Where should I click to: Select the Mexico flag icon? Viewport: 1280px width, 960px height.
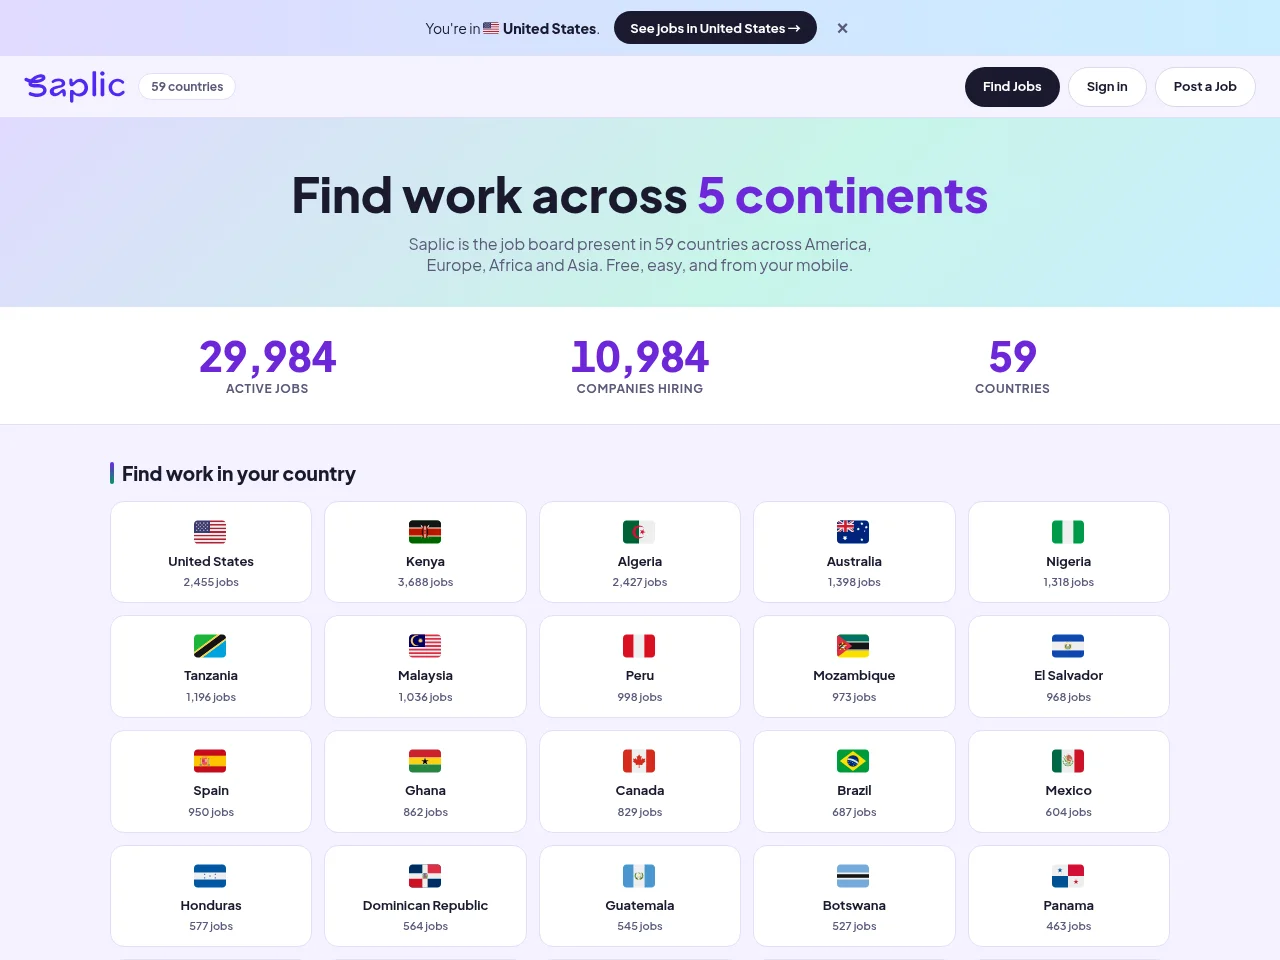(x=1068, y=761)
